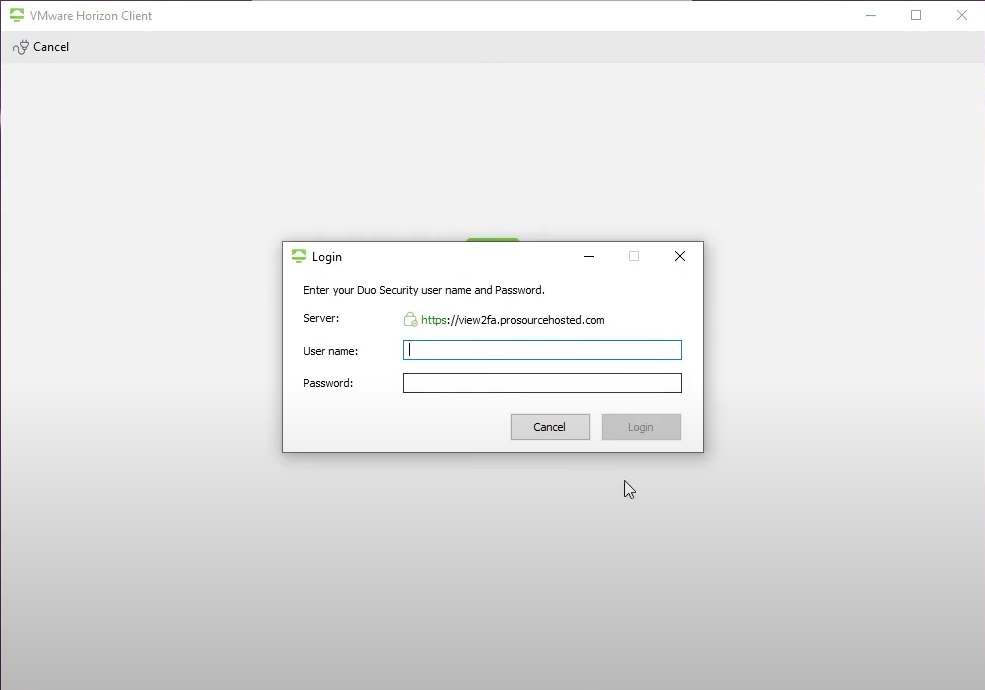Click the Server label in the dialog
The height and width of the screenshot is (690, 985).
(321, 319)
